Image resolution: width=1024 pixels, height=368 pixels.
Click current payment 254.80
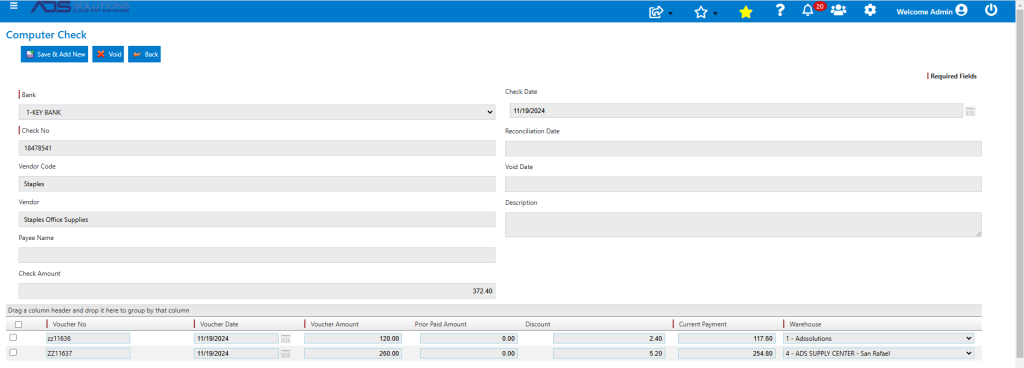[x=727, y=354]
